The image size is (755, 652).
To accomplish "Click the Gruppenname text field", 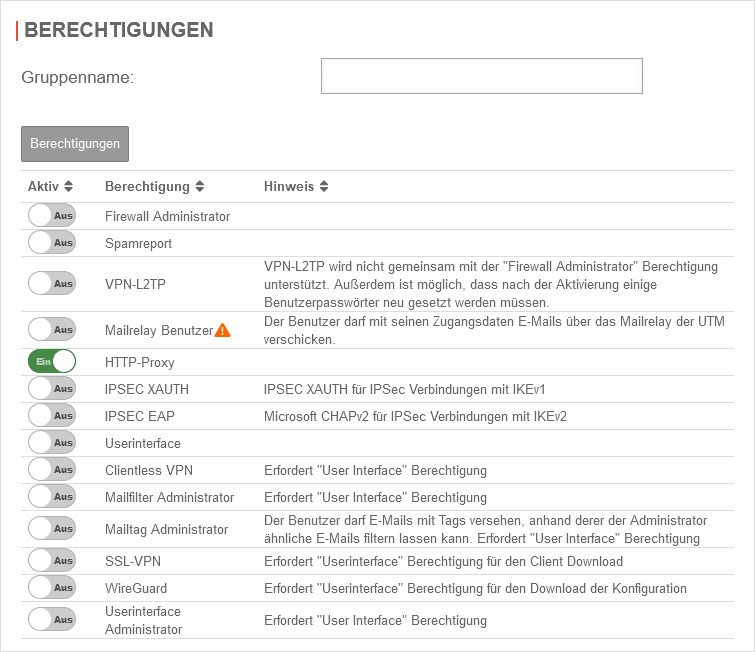I will 481,76.
